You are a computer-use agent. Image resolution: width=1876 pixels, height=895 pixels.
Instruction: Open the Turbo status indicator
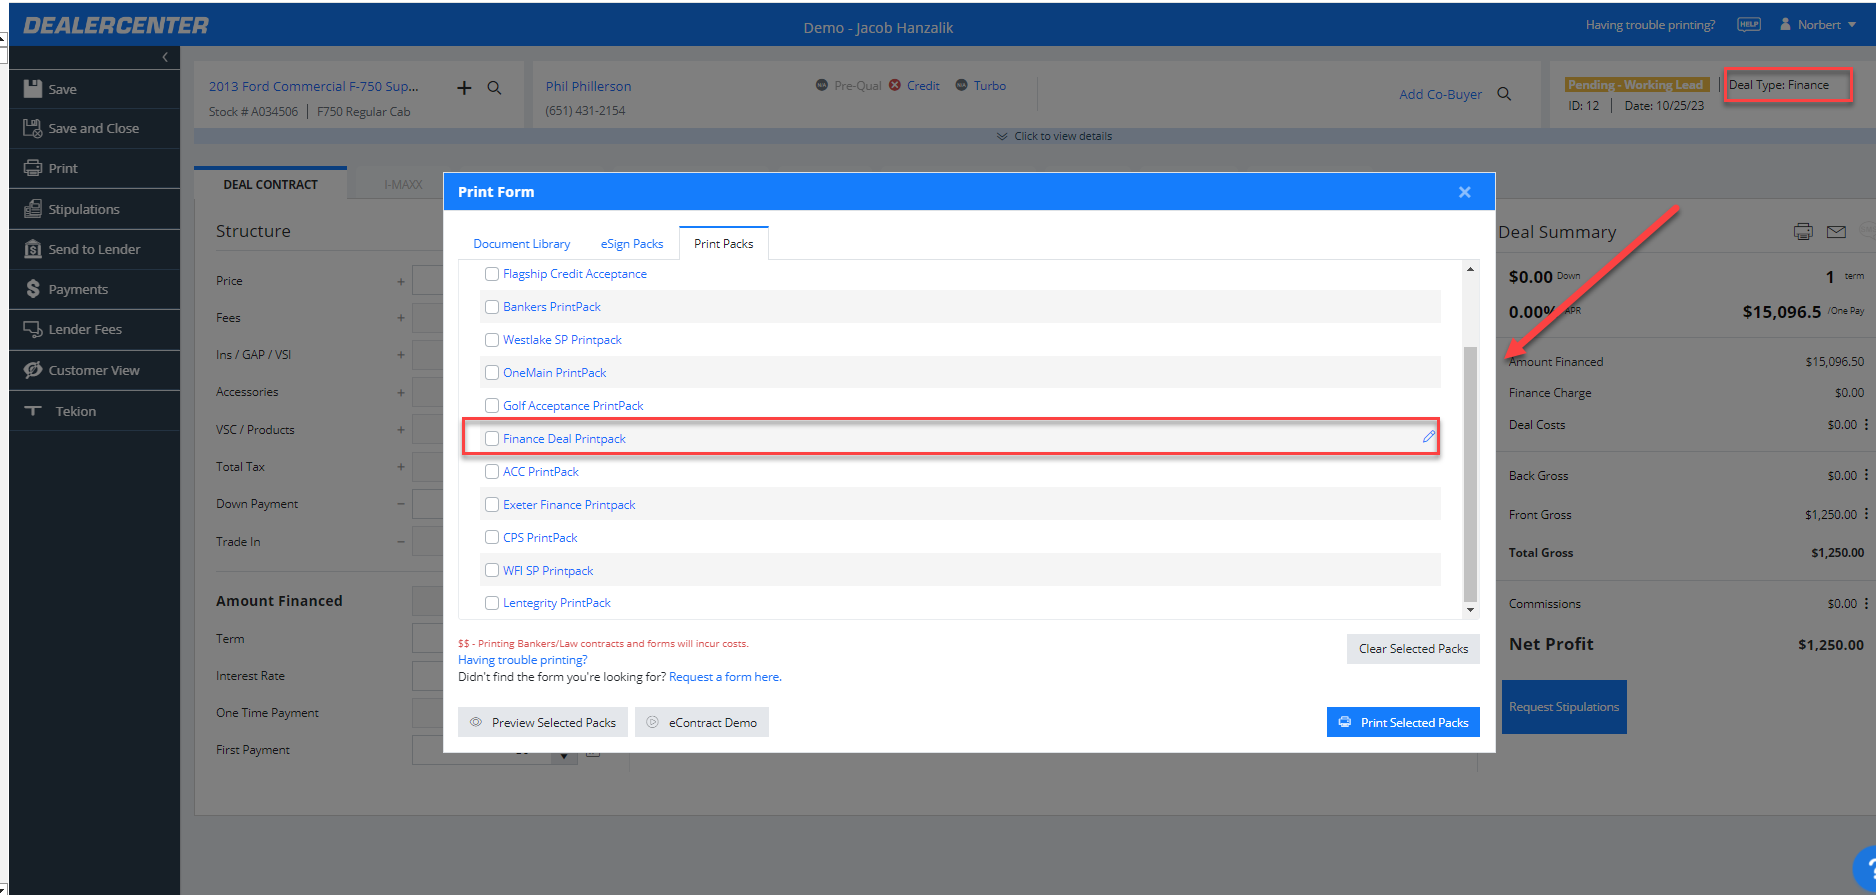coord(981,86)
